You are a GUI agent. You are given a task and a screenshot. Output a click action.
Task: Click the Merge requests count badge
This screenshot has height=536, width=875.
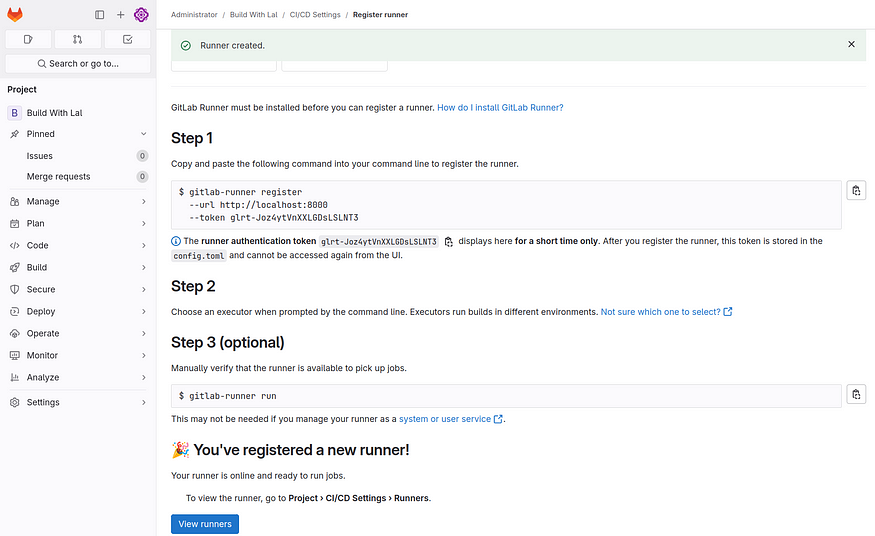(142, 177)
